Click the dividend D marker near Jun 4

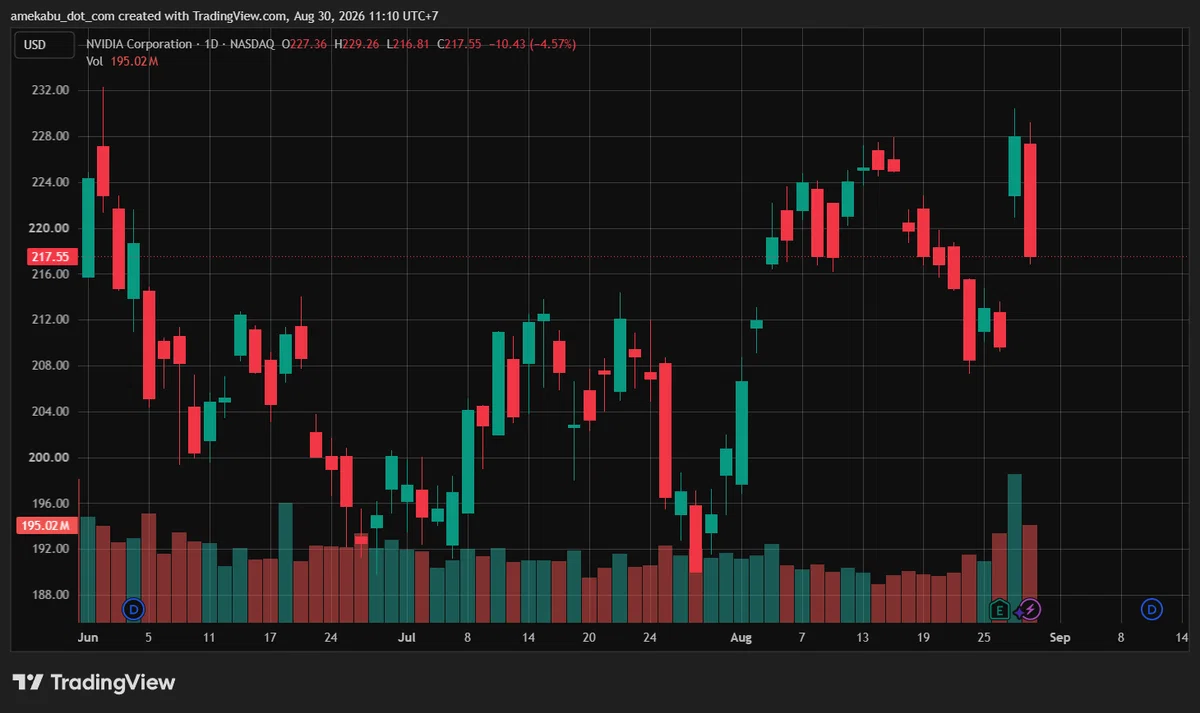134,608
